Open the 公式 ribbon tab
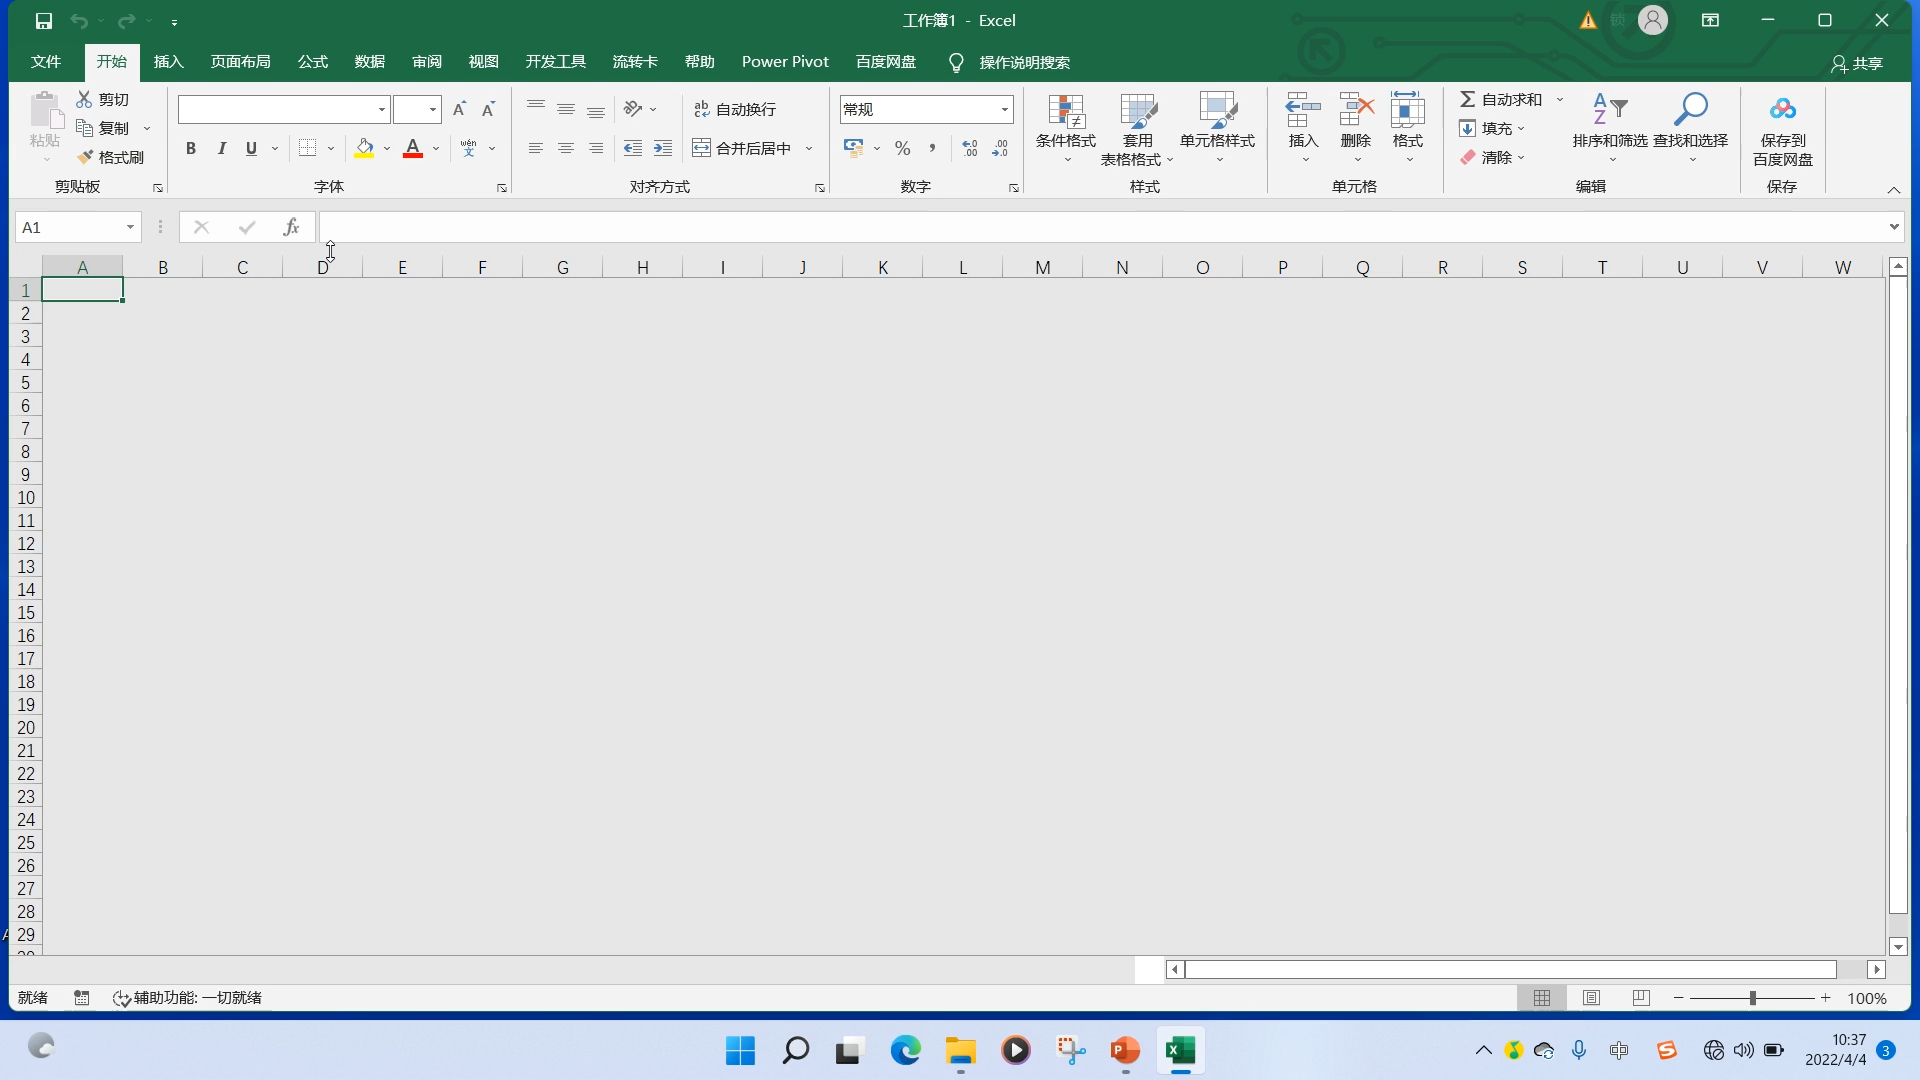The width and height of the screenshot is (1920, 1080). coord(312,62)
